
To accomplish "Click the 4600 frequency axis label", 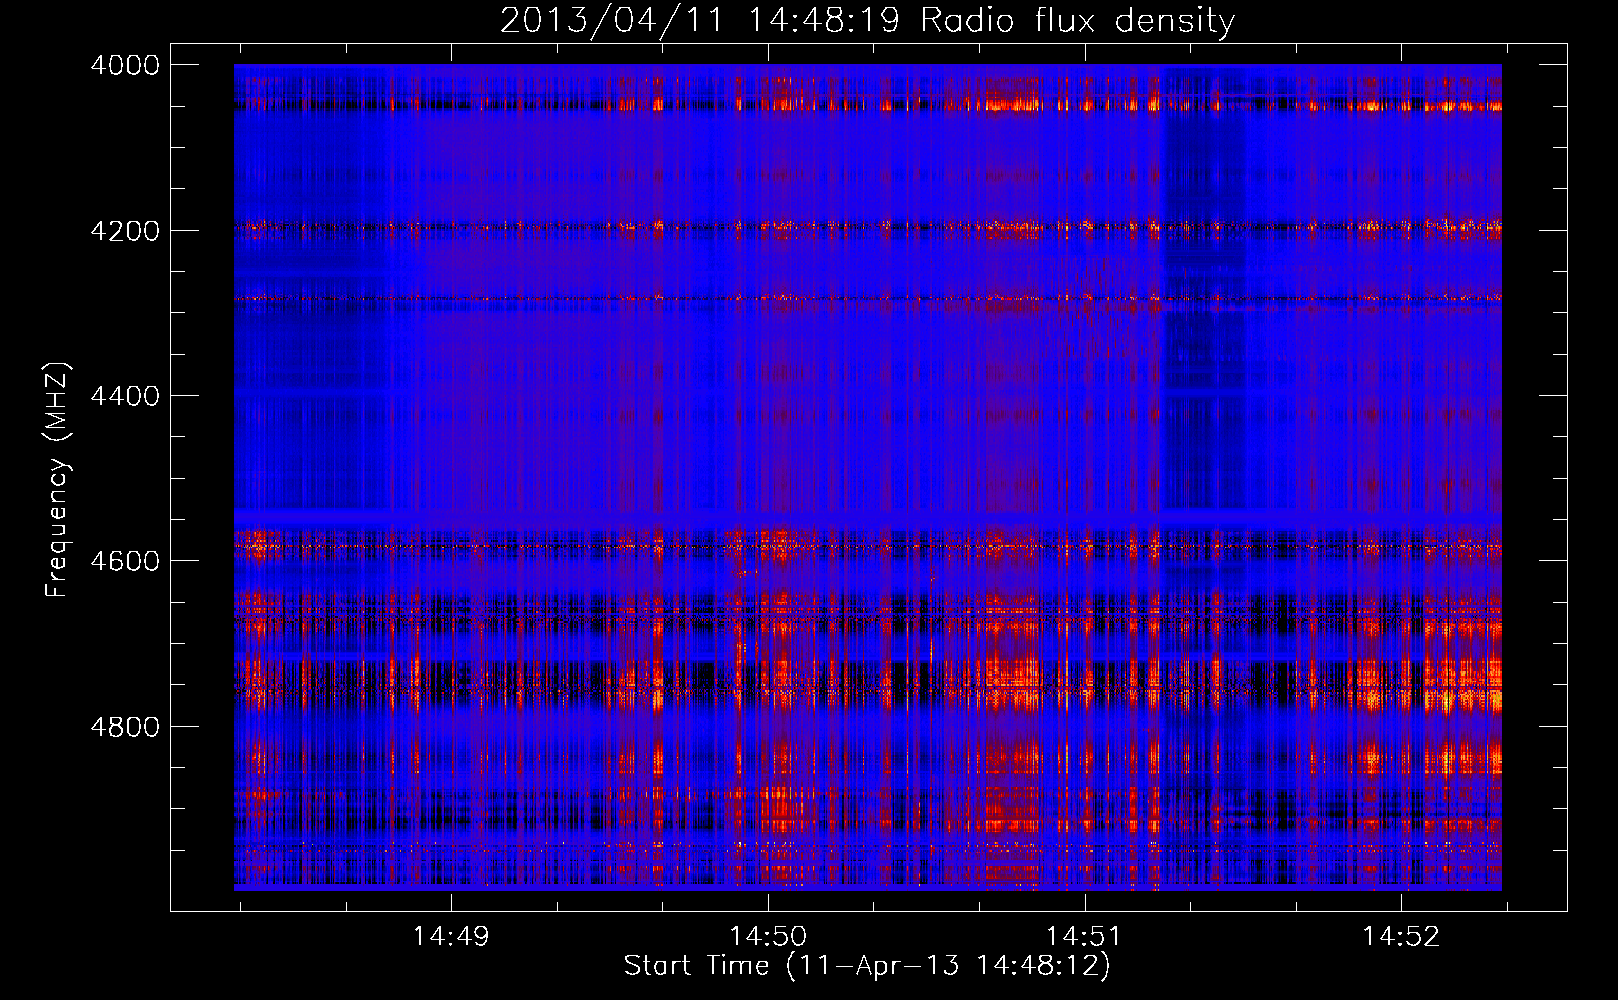I will pyautogui.click(x=125, y=561).
